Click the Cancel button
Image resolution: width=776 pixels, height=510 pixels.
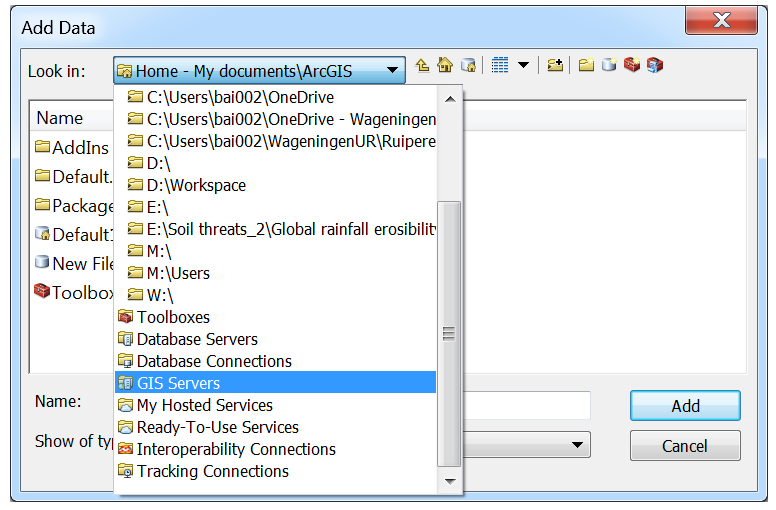coord(685,446)
